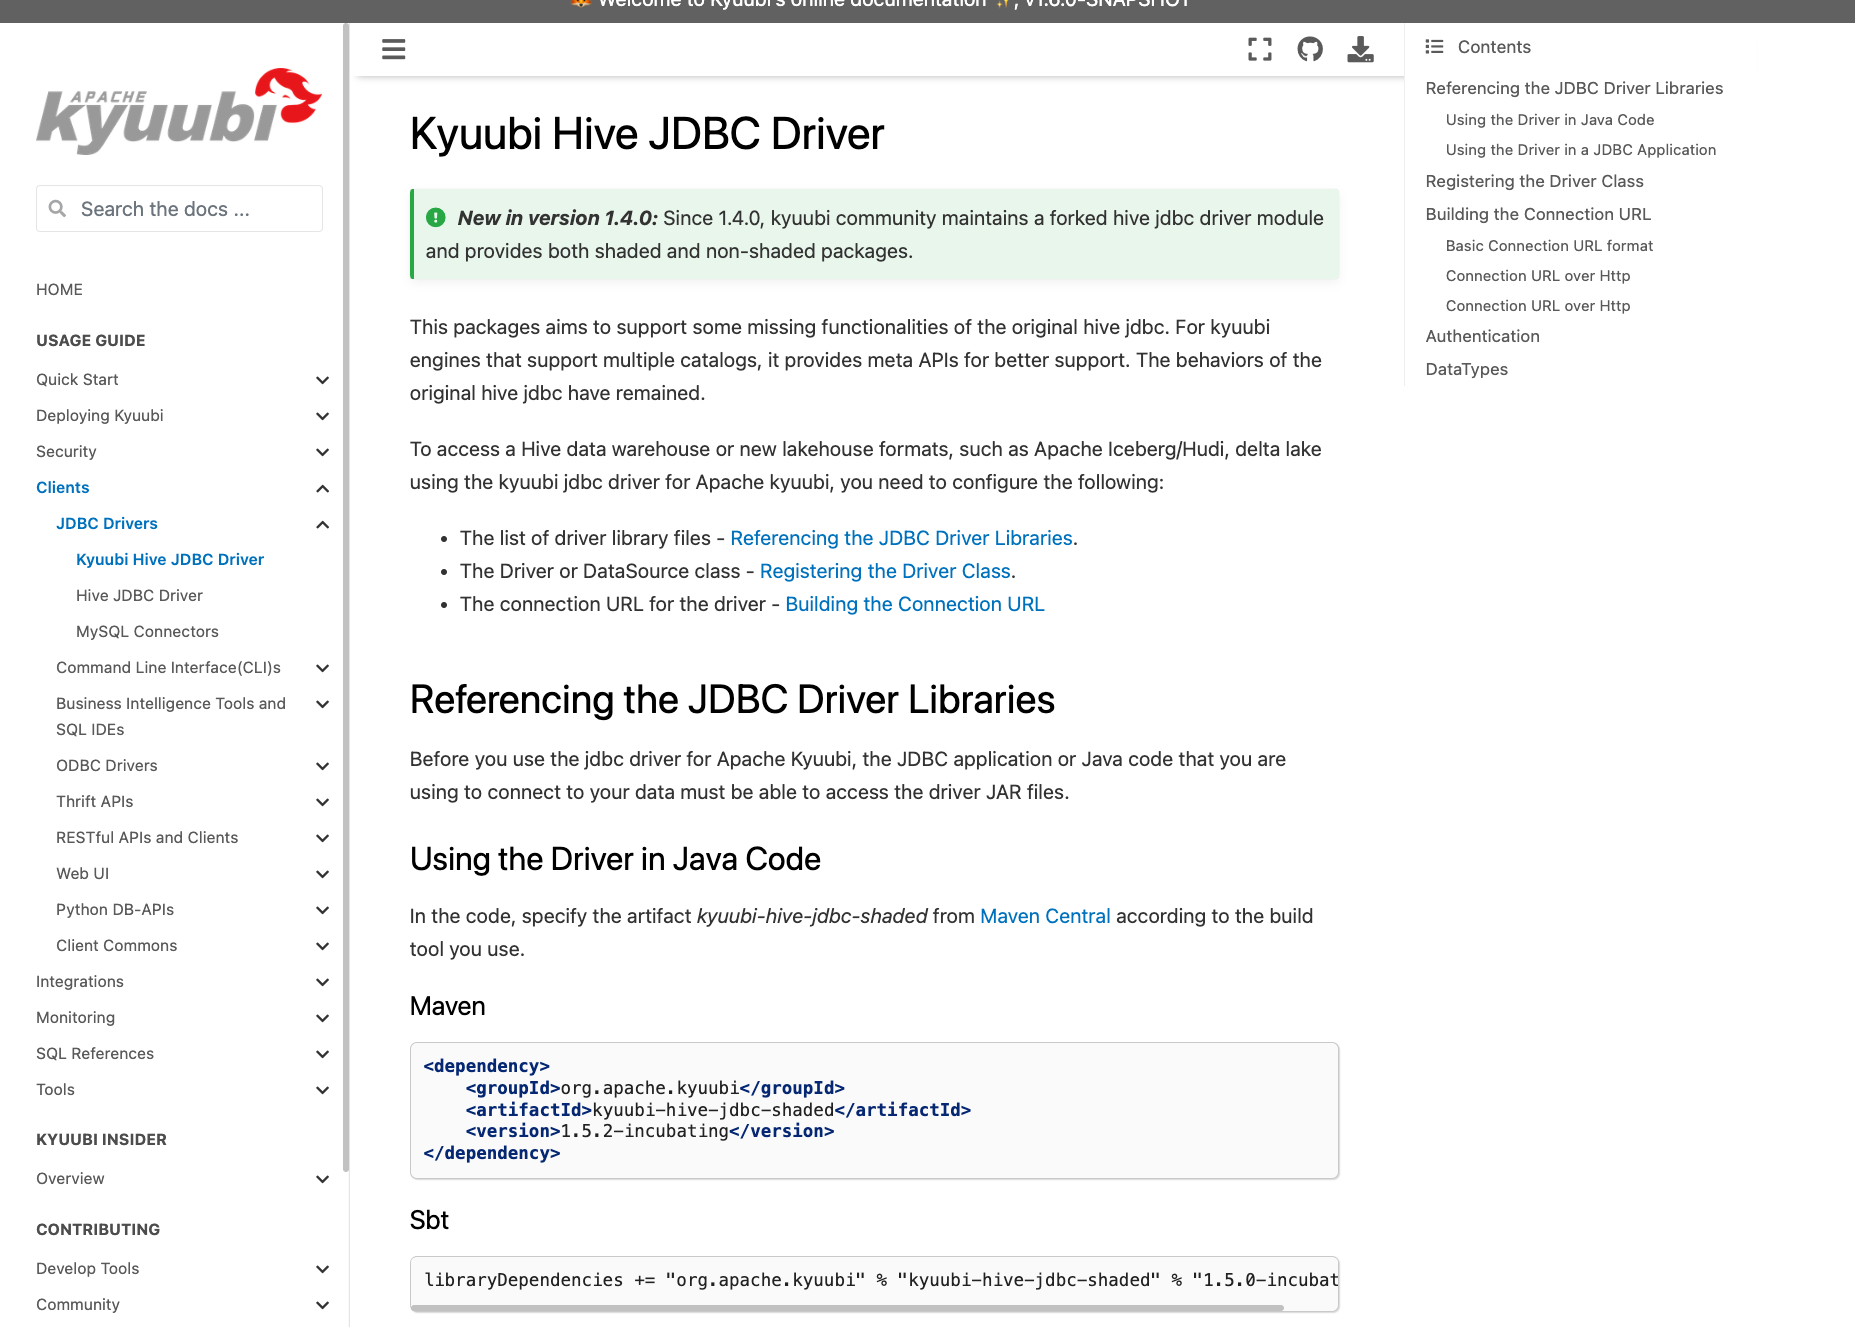The width and height of the screenshot is (1855, 1327).
Task: Open Web UI sidebar entry
Action: click(x=82, y=873)
